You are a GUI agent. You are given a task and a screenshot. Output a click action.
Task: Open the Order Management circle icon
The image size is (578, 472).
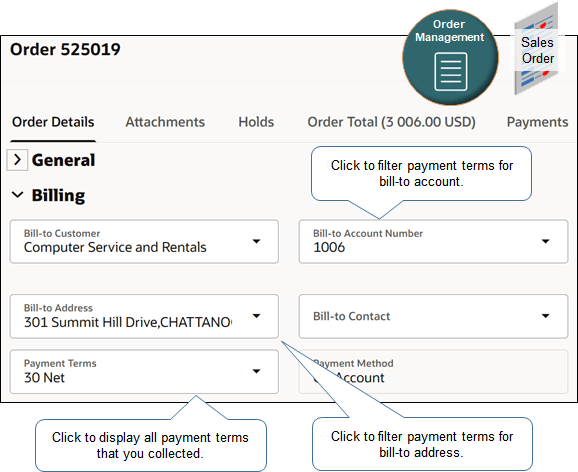tap(450, 57)
